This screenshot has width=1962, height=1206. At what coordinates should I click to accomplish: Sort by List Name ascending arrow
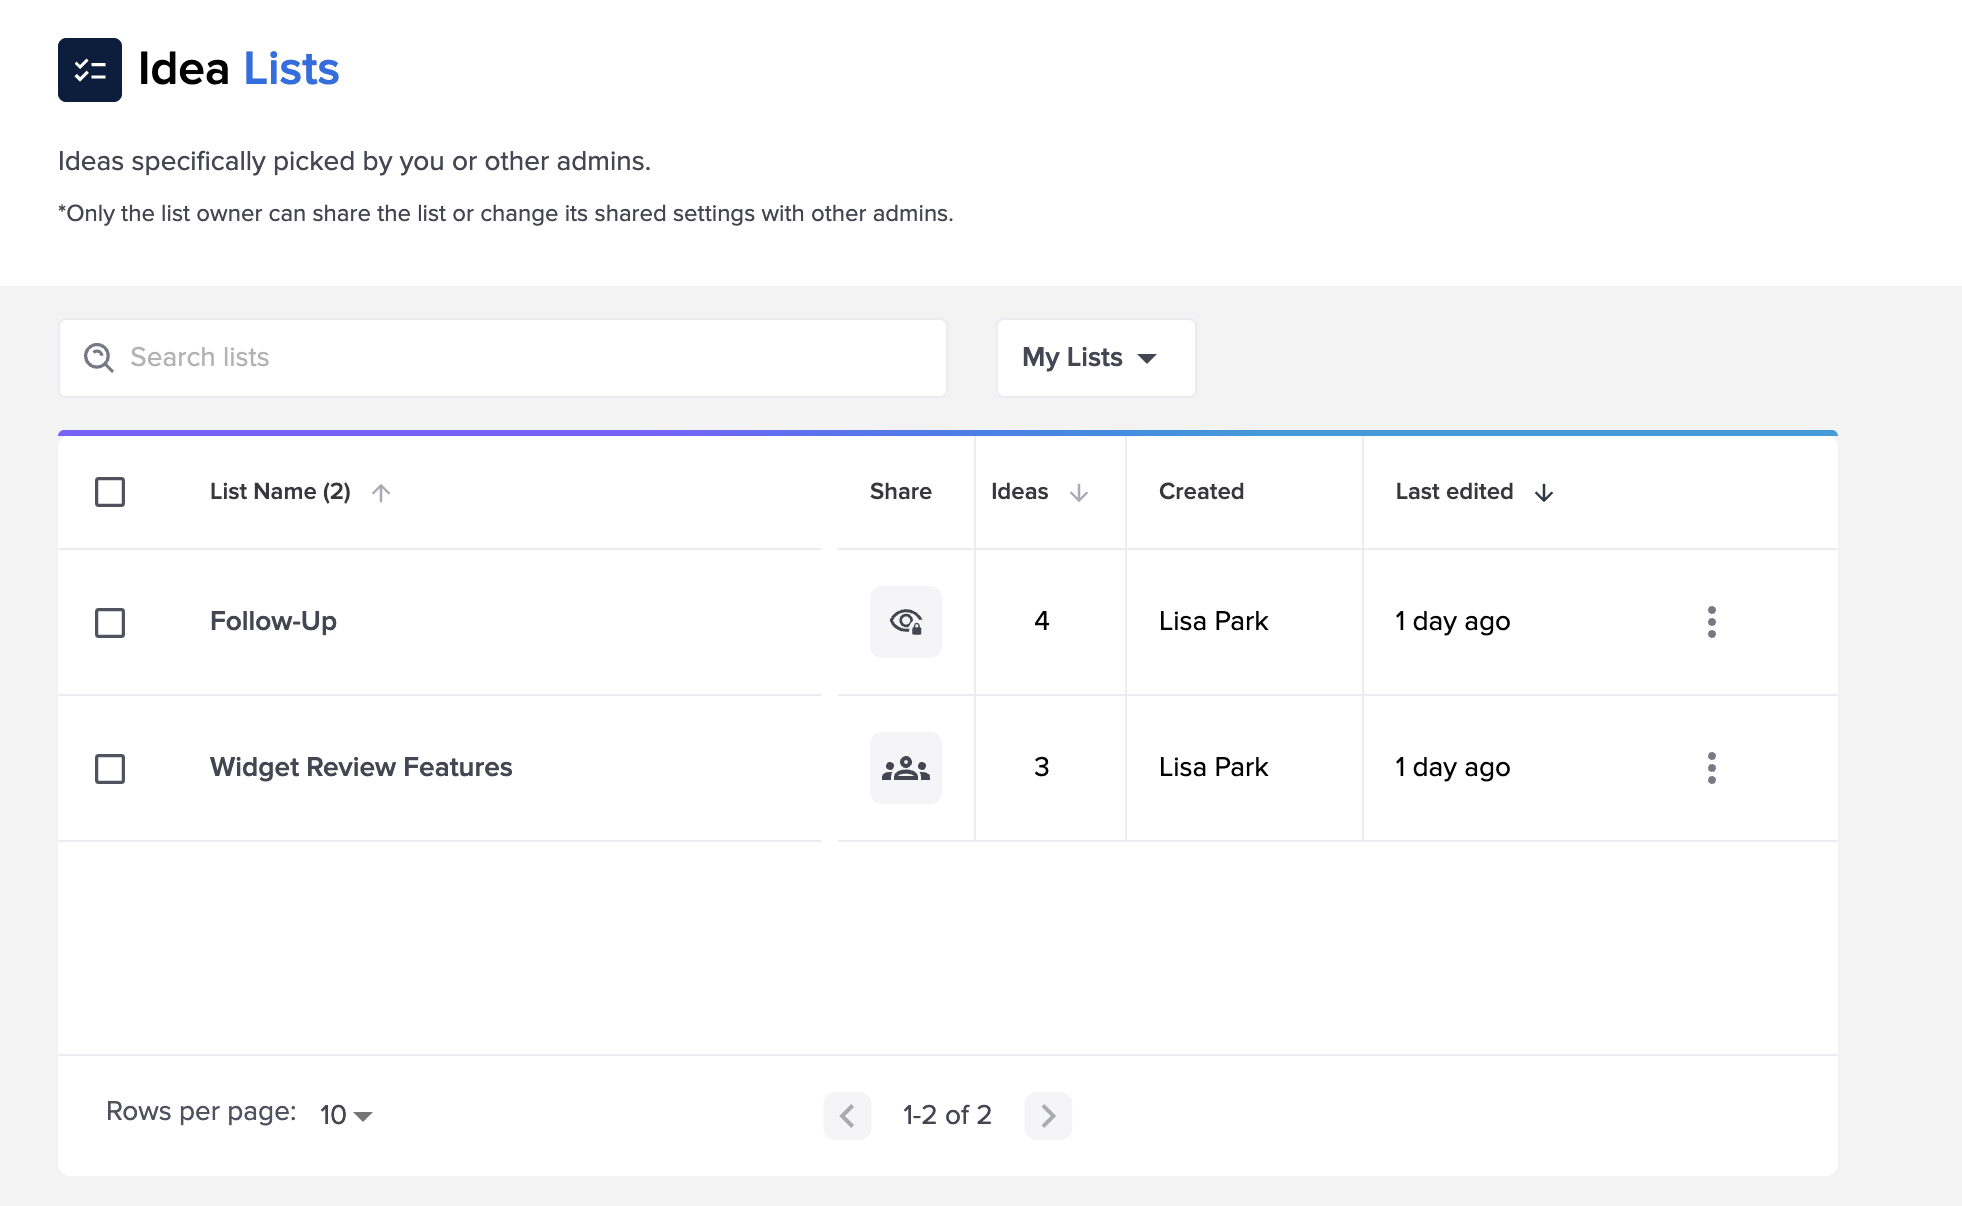click(381, 492)
